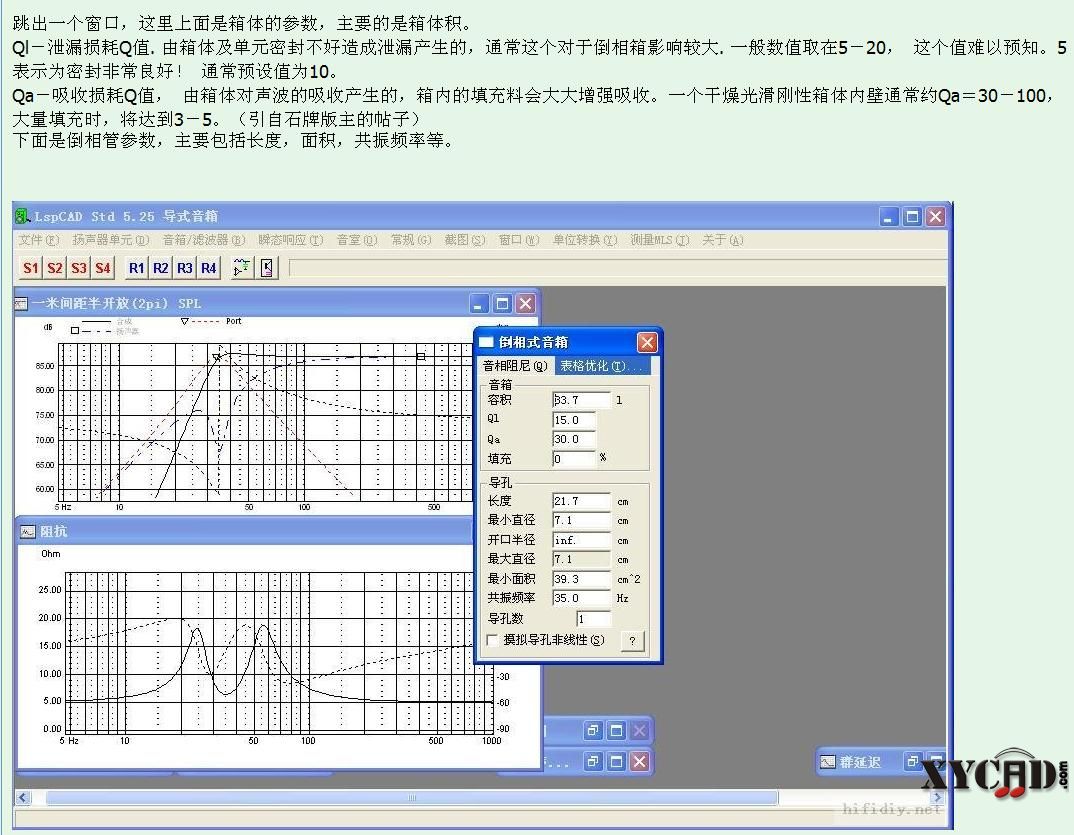Click the R4 toolbar button
The width and height of the screenshot is (1074, 835).
click(x=209, y=268)
